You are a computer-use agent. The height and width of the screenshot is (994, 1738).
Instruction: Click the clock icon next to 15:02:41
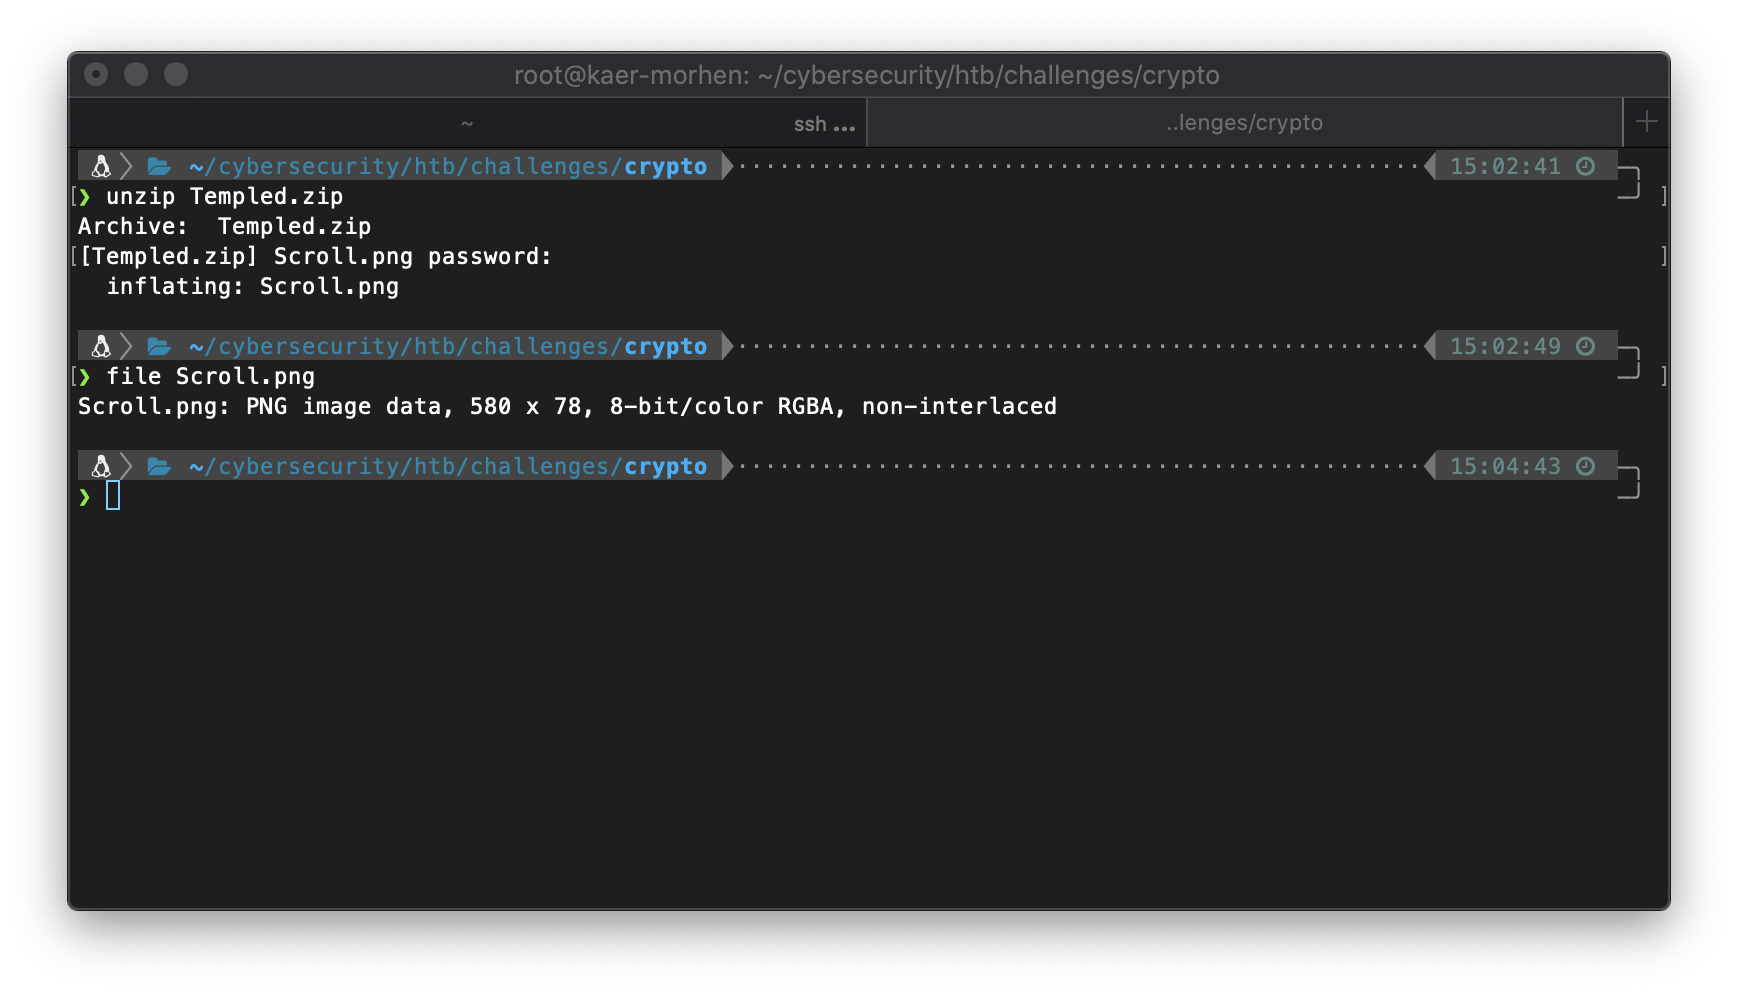coord(1586,166)
